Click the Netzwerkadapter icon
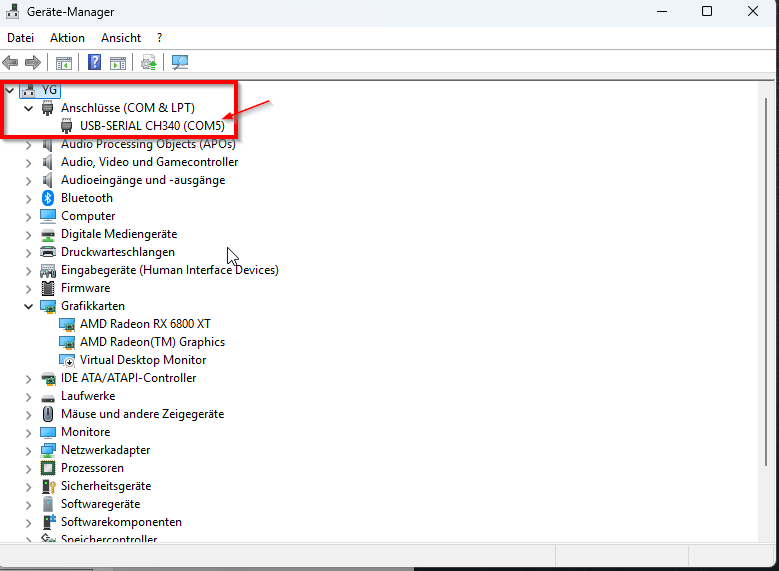This screenshot has width=779, height=571. coord(48,450)
